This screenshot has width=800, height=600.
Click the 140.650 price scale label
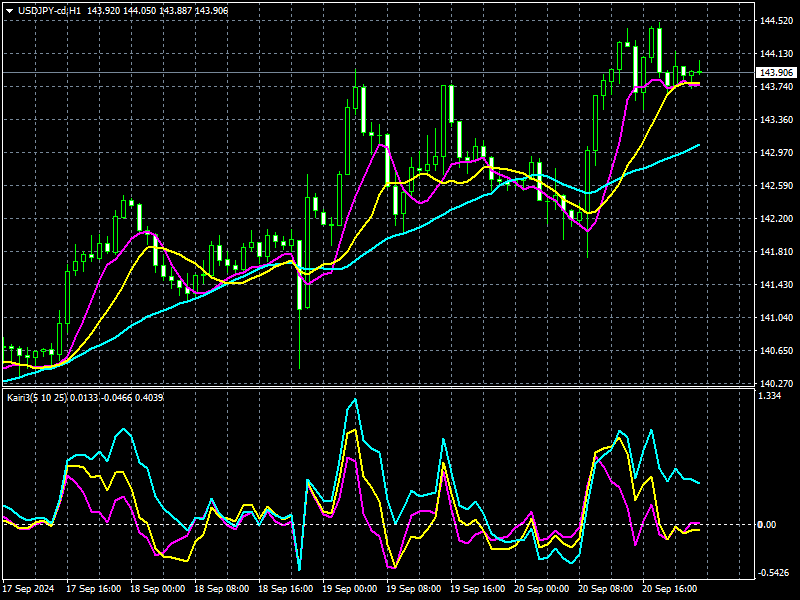pyautogui.click(x=777, y=351)
